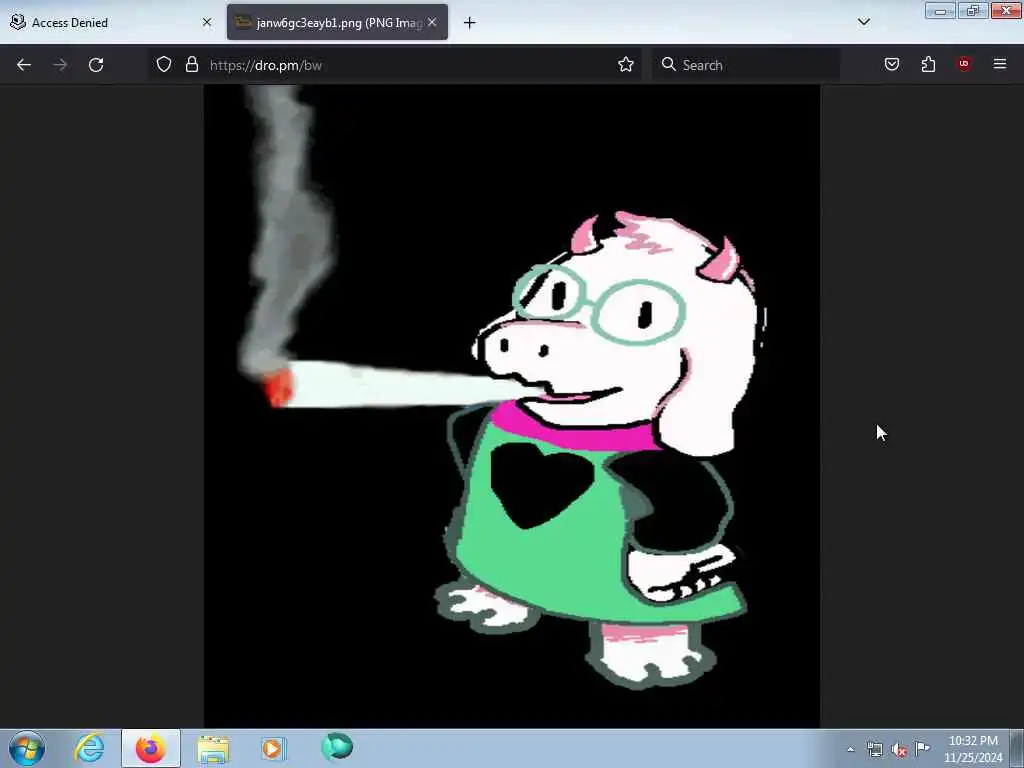Image resolution: width=1024 pixels, height=768 pixels.
Task: Bookmark this page with the star
Action: click(x=626, y=64)
